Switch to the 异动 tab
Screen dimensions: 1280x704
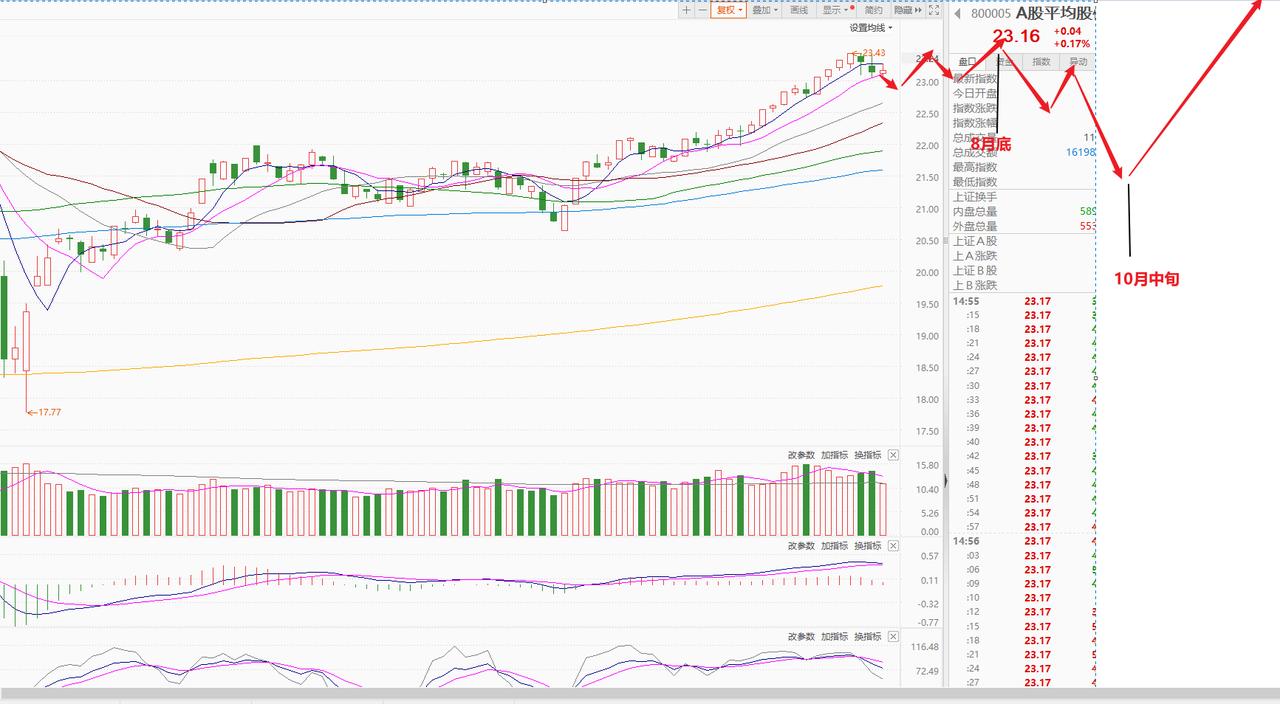click(x=1077, y=62)
